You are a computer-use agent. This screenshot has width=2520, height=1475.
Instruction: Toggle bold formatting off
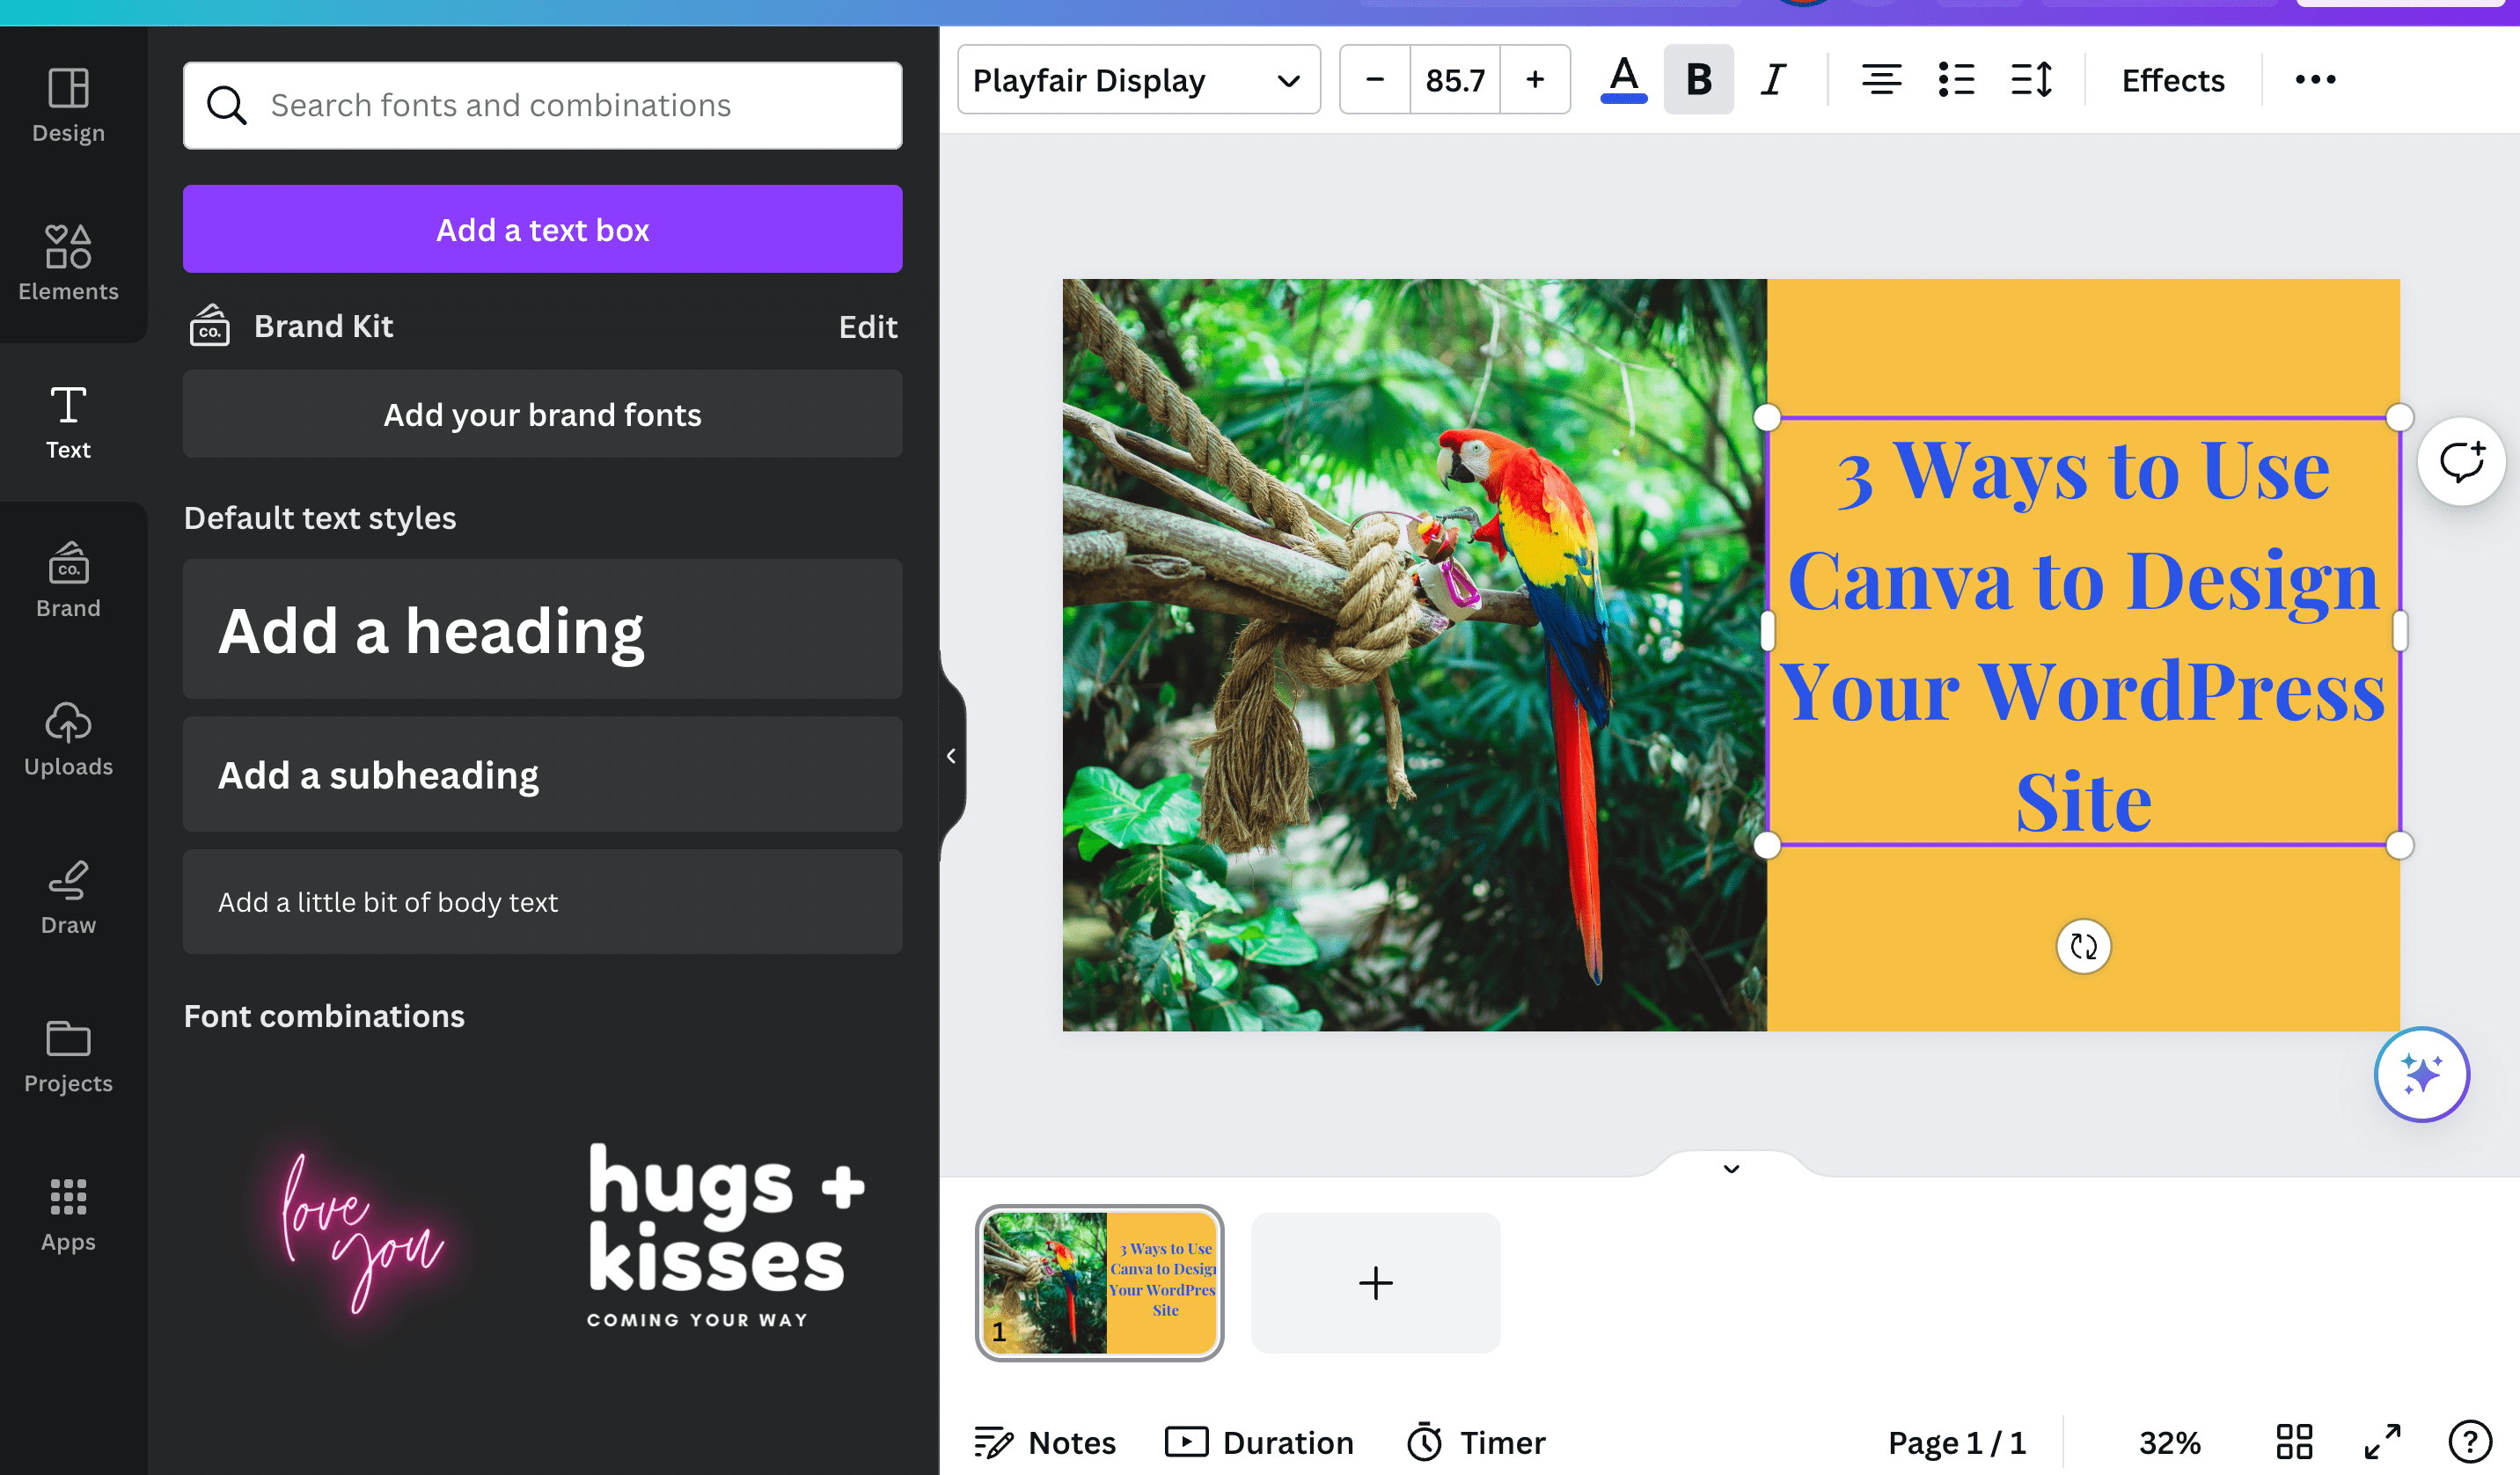click(1697, 80)
